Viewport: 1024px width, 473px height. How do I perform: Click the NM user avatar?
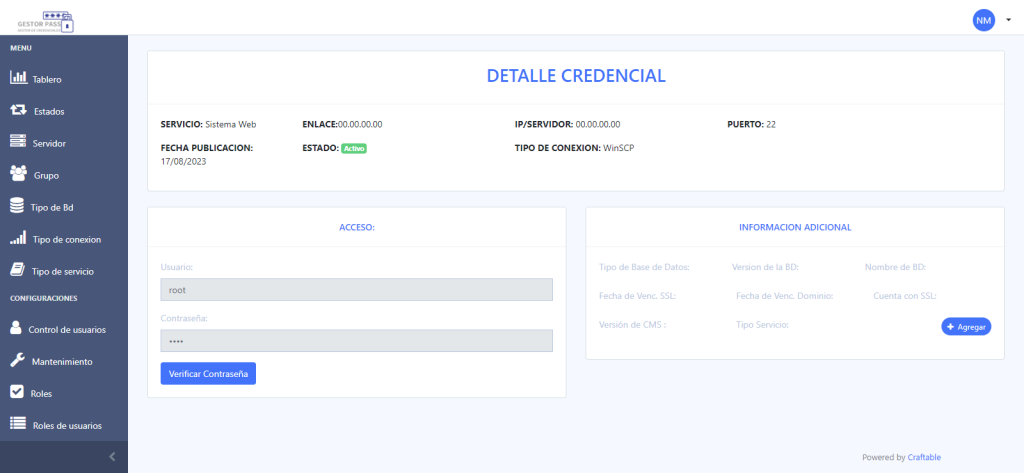(984, 19)
